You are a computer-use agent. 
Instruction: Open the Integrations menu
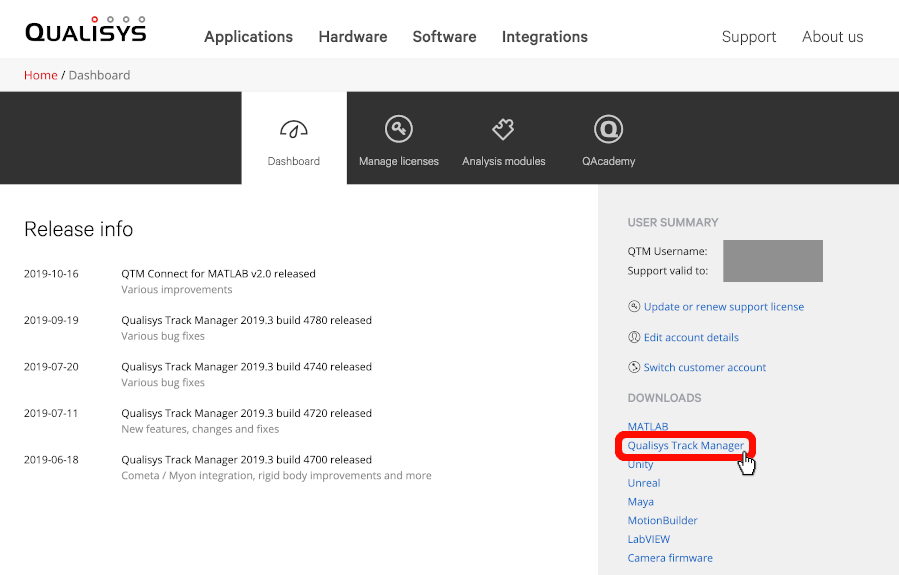click(545, 37)
